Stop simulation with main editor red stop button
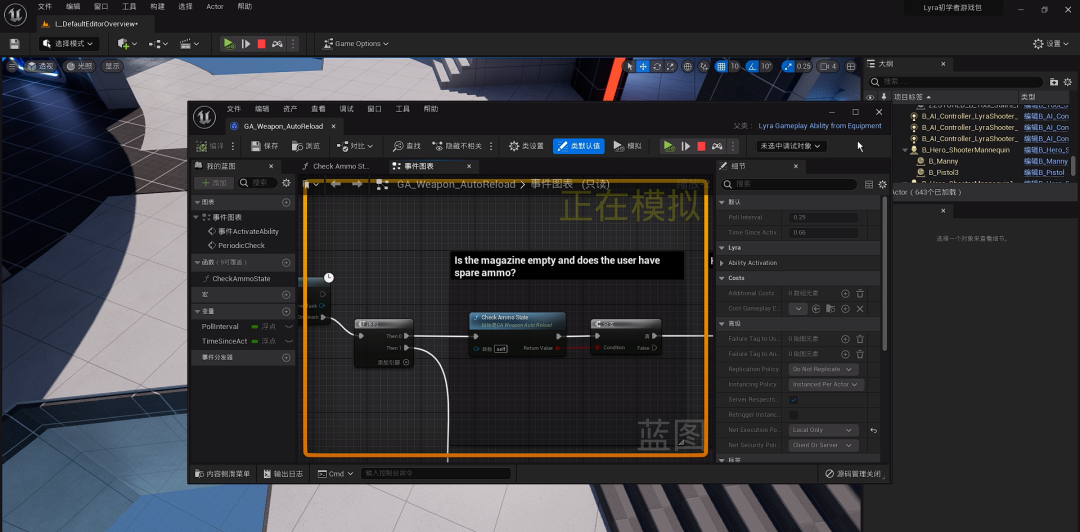 coord(262,43)
